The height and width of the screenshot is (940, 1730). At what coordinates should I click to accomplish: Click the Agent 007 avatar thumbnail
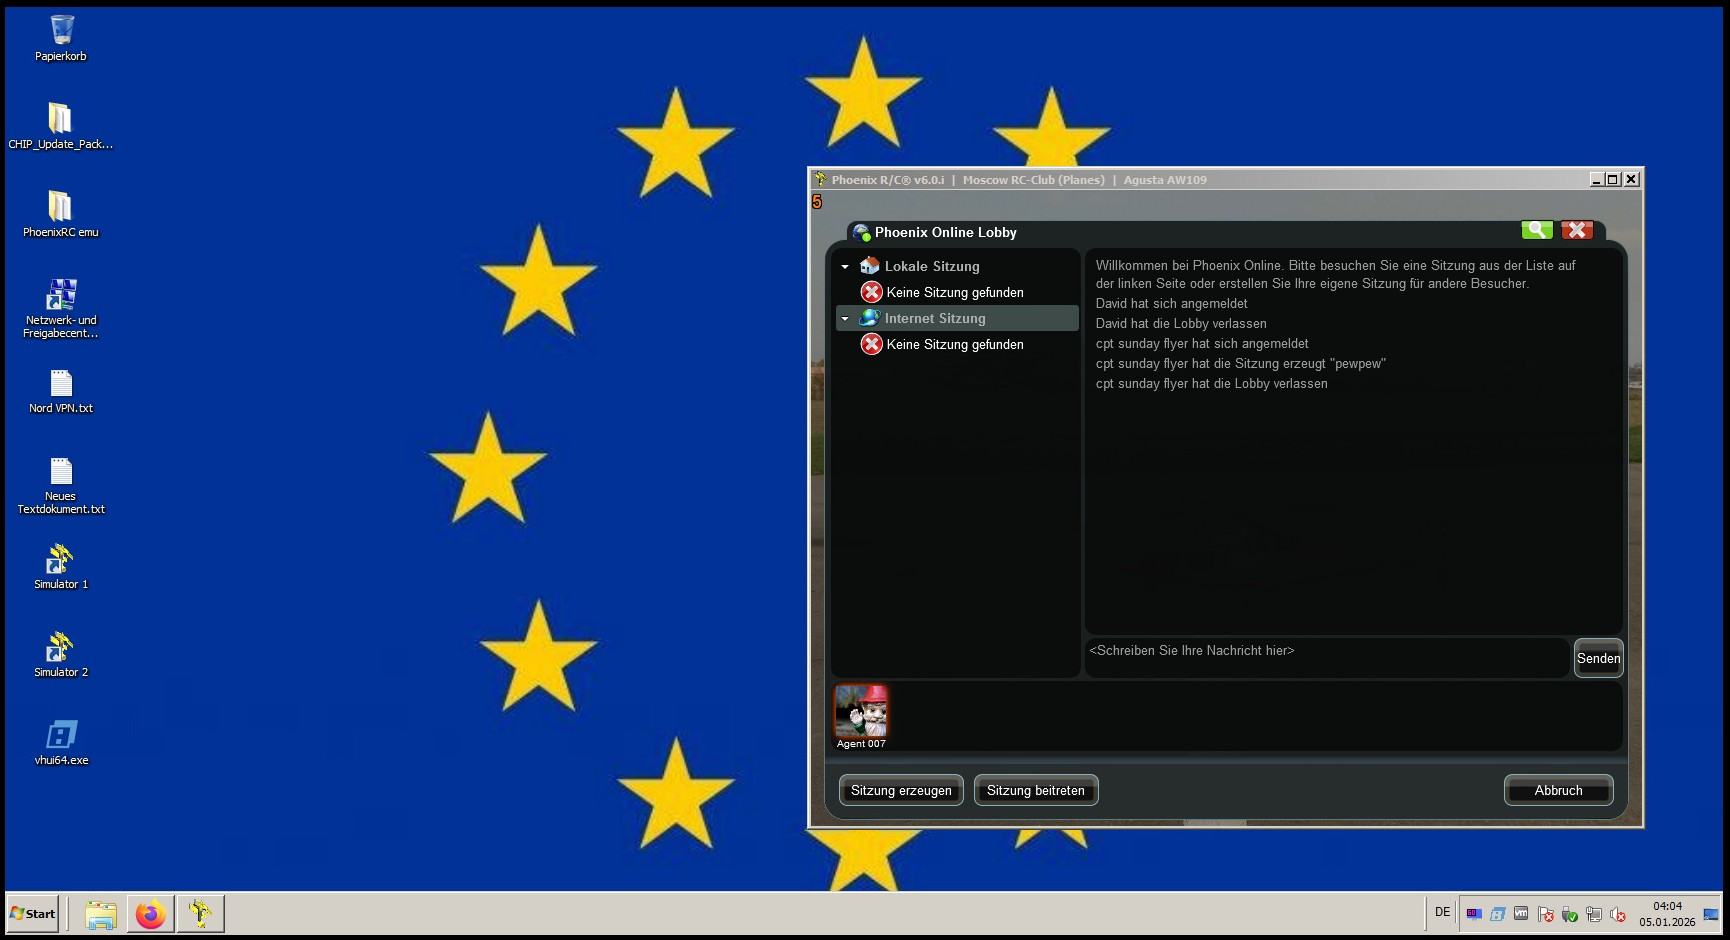[x=861, y=712]
